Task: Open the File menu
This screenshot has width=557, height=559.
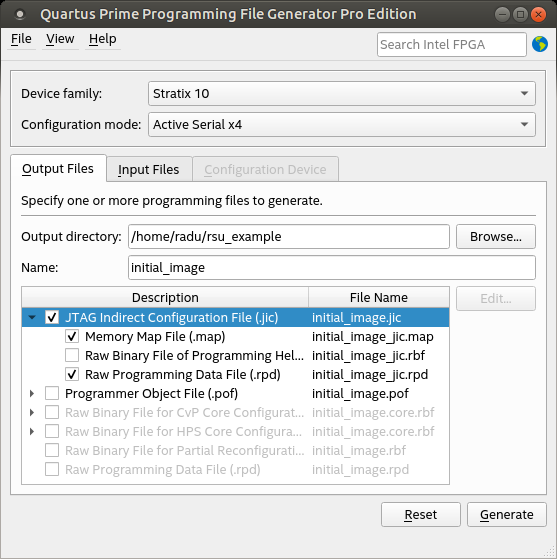Action: pos(21,39)
